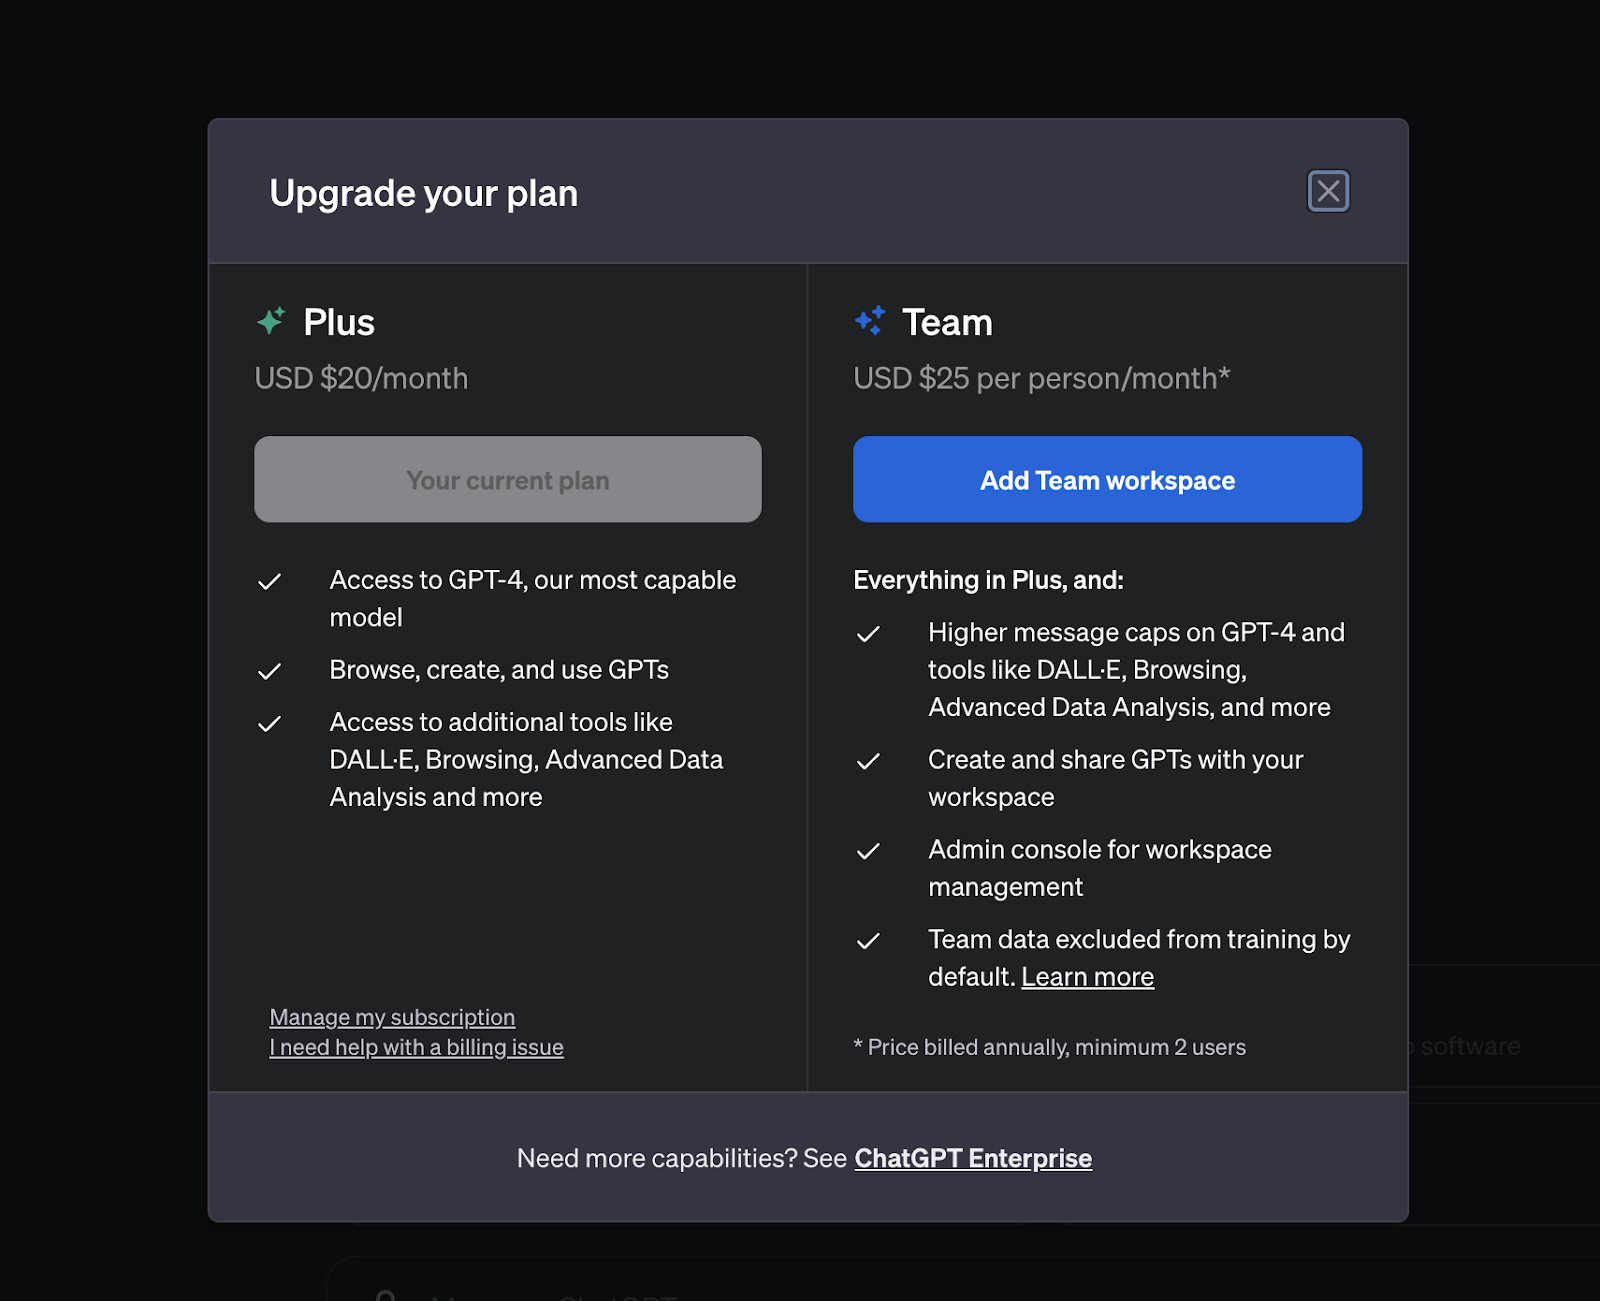Click checkmark beside Admin console for workspace
The image size is (1600, 1301).
coord(868,851)
